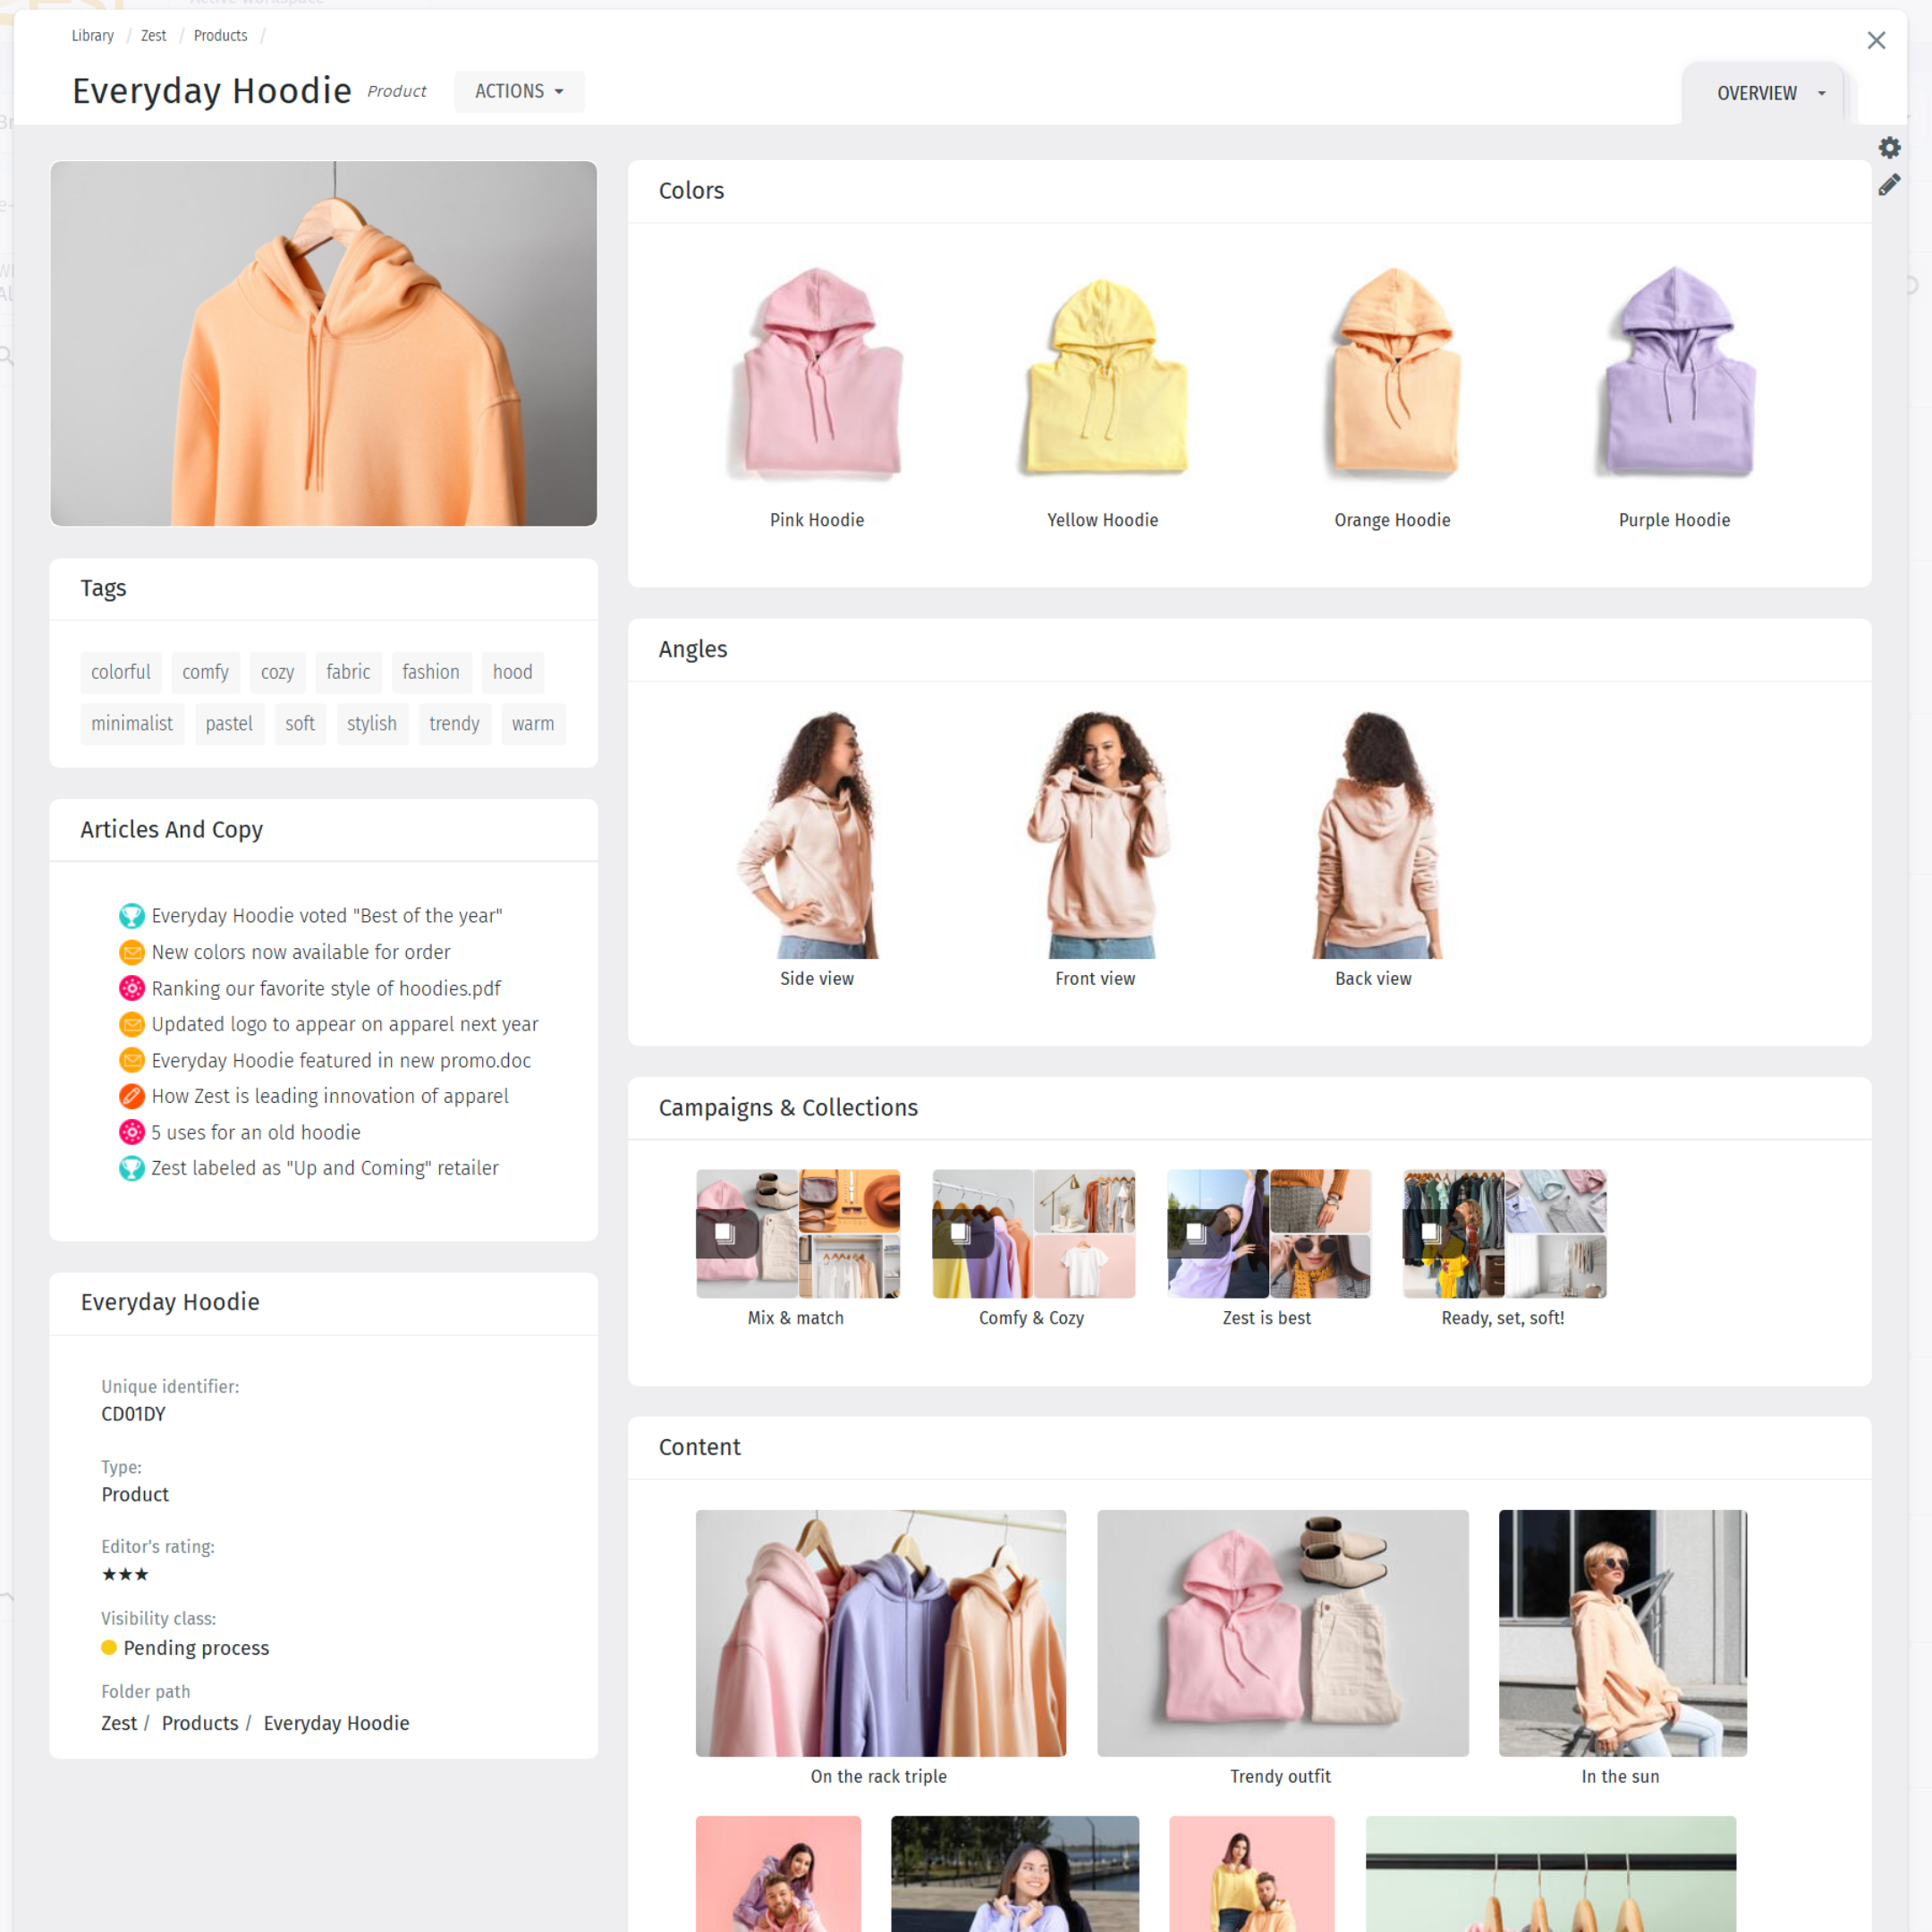Open the Front view angle thumbnail

pyautogui.click(x=1095, y=835)
